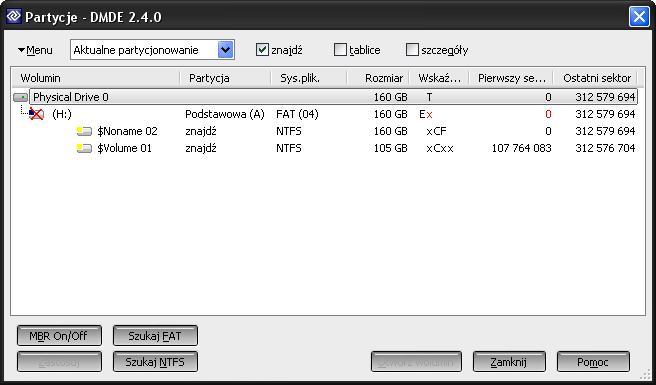The image size is (656, 385).
Task: Click the xCxx indicator of $Volume 01
Action: pyautogui.click(x=440, y=148)
